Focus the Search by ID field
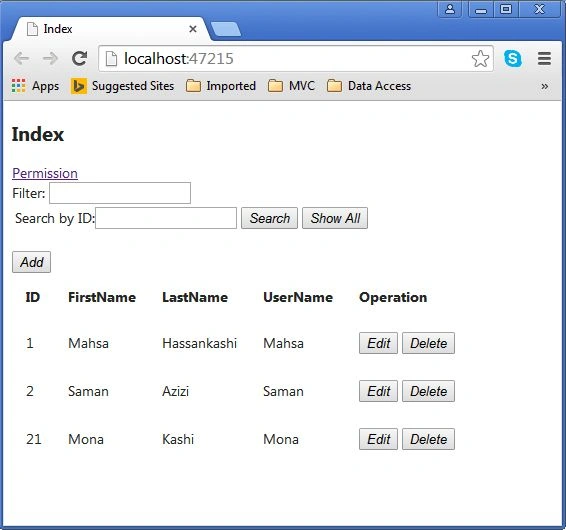Screen dimensions: 566x530 click(166, 218)
